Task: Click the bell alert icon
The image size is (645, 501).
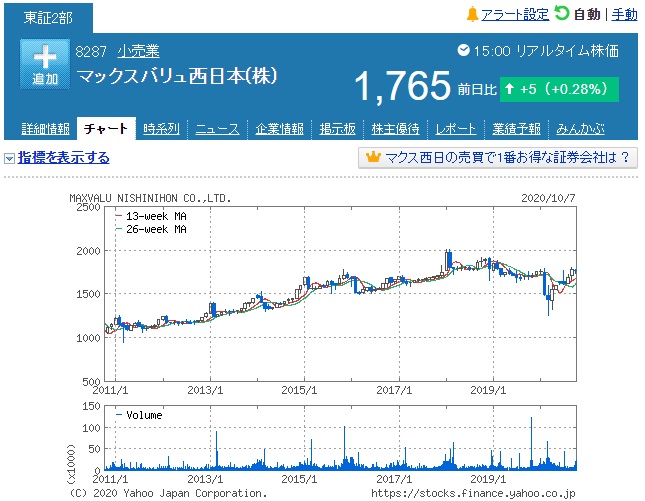Action: click(472, 14)
